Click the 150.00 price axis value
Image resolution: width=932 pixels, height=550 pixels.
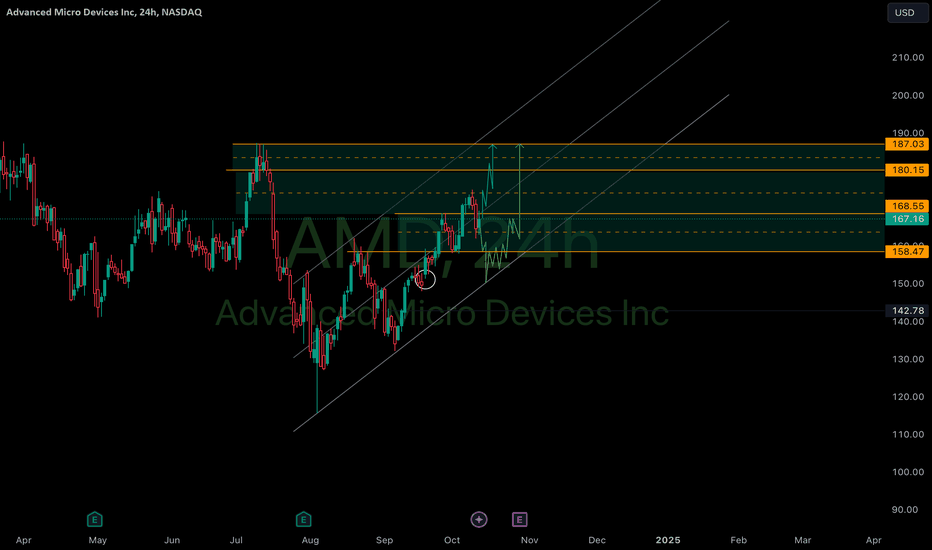908,284
